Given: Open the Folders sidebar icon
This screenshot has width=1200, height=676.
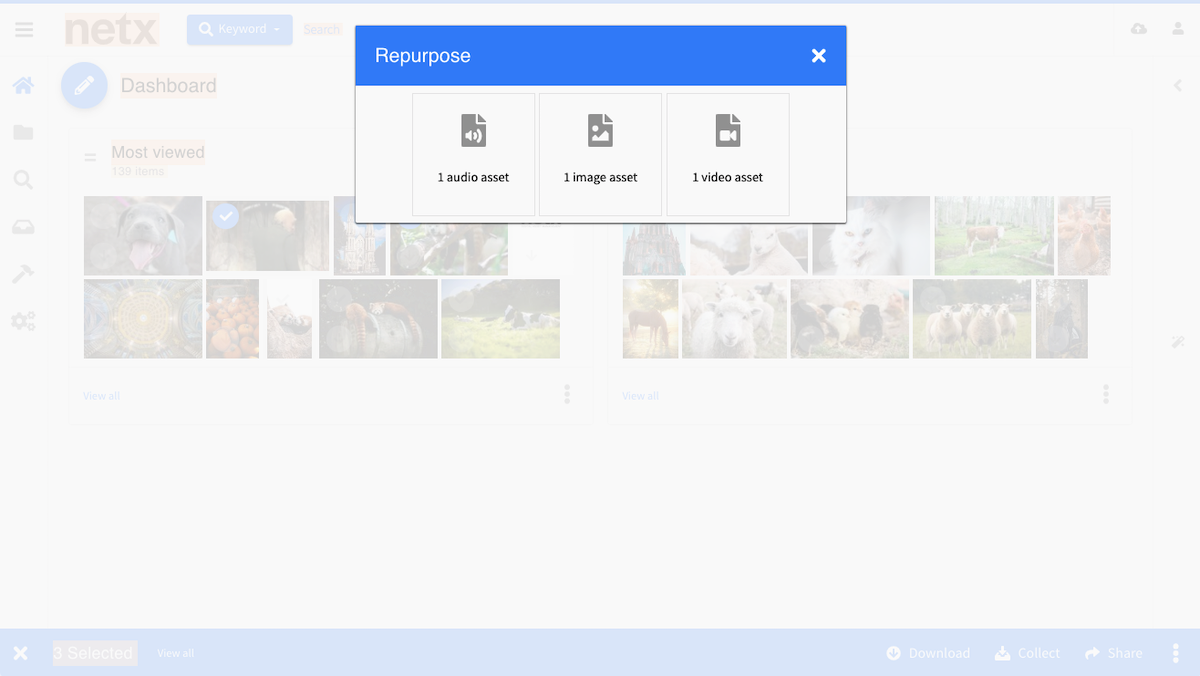Looking at the screenshot, I should click(x=23, y=132).
